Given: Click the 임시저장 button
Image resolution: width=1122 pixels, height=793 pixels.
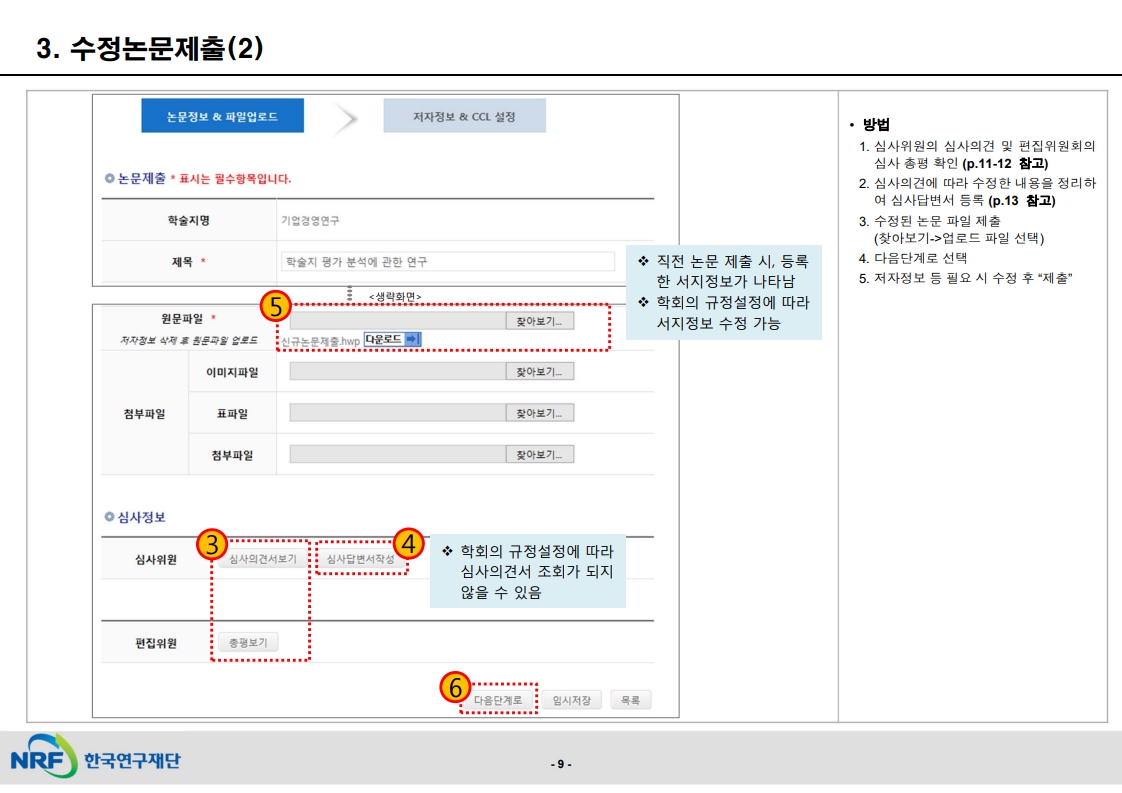Looking at the screenshot, I should [x=572, y=700].
